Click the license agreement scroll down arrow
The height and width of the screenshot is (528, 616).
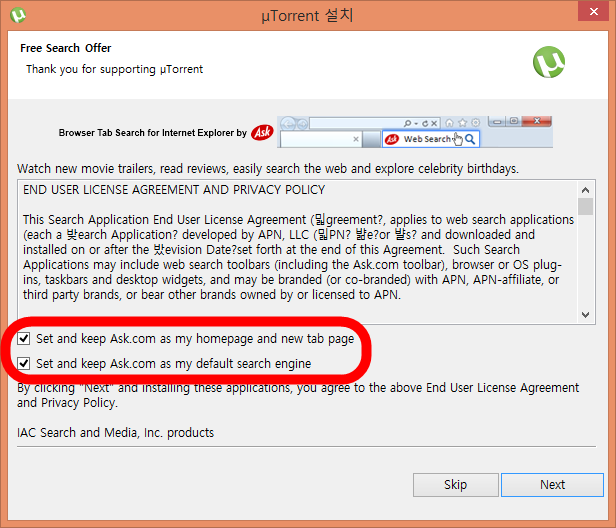pos(585,315)
